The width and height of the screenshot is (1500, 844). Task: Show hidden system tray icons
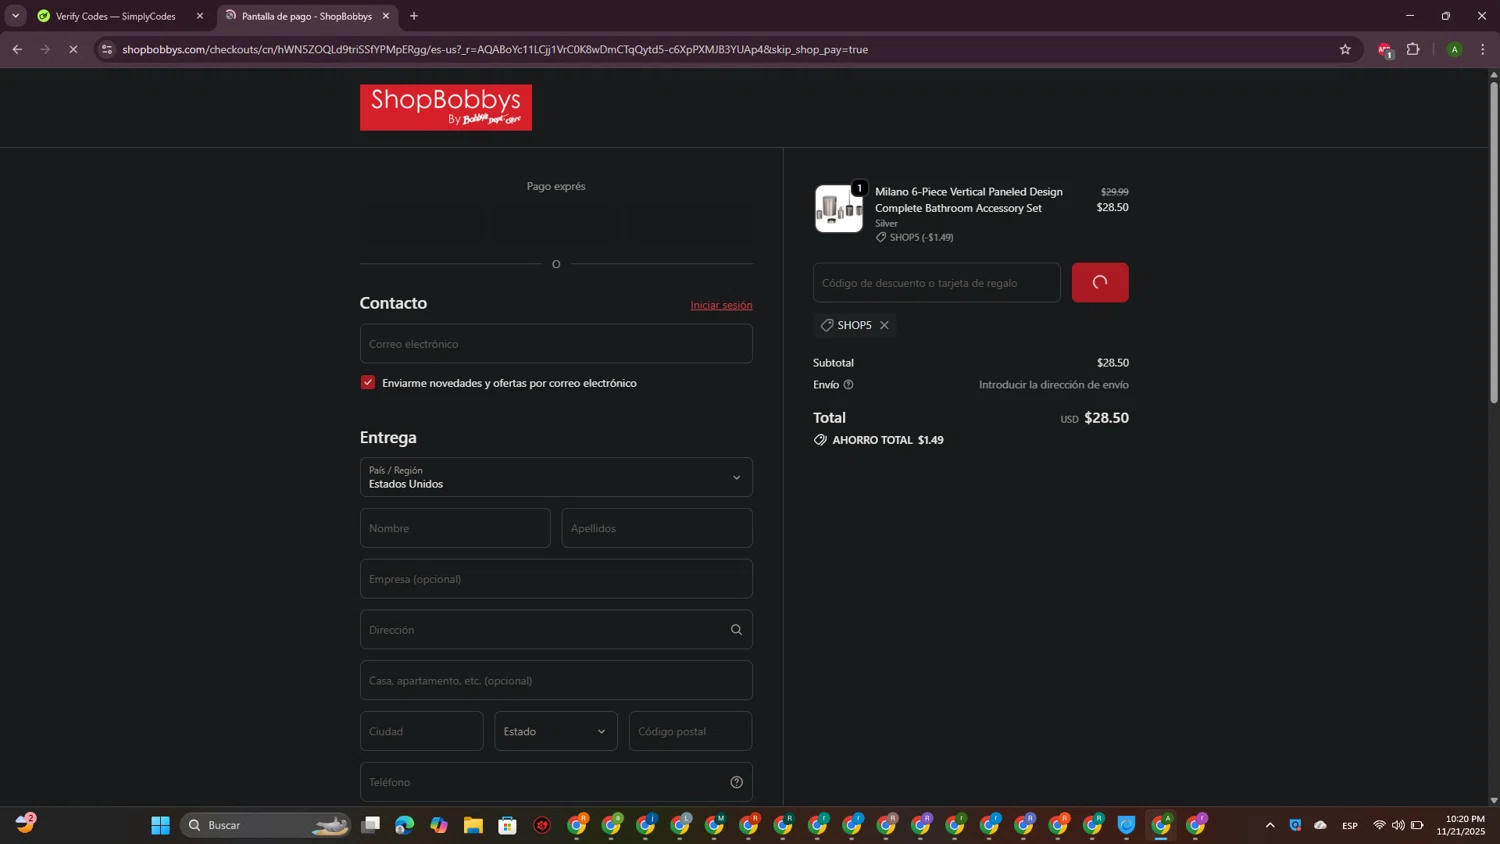click(x=1270, y=825)
